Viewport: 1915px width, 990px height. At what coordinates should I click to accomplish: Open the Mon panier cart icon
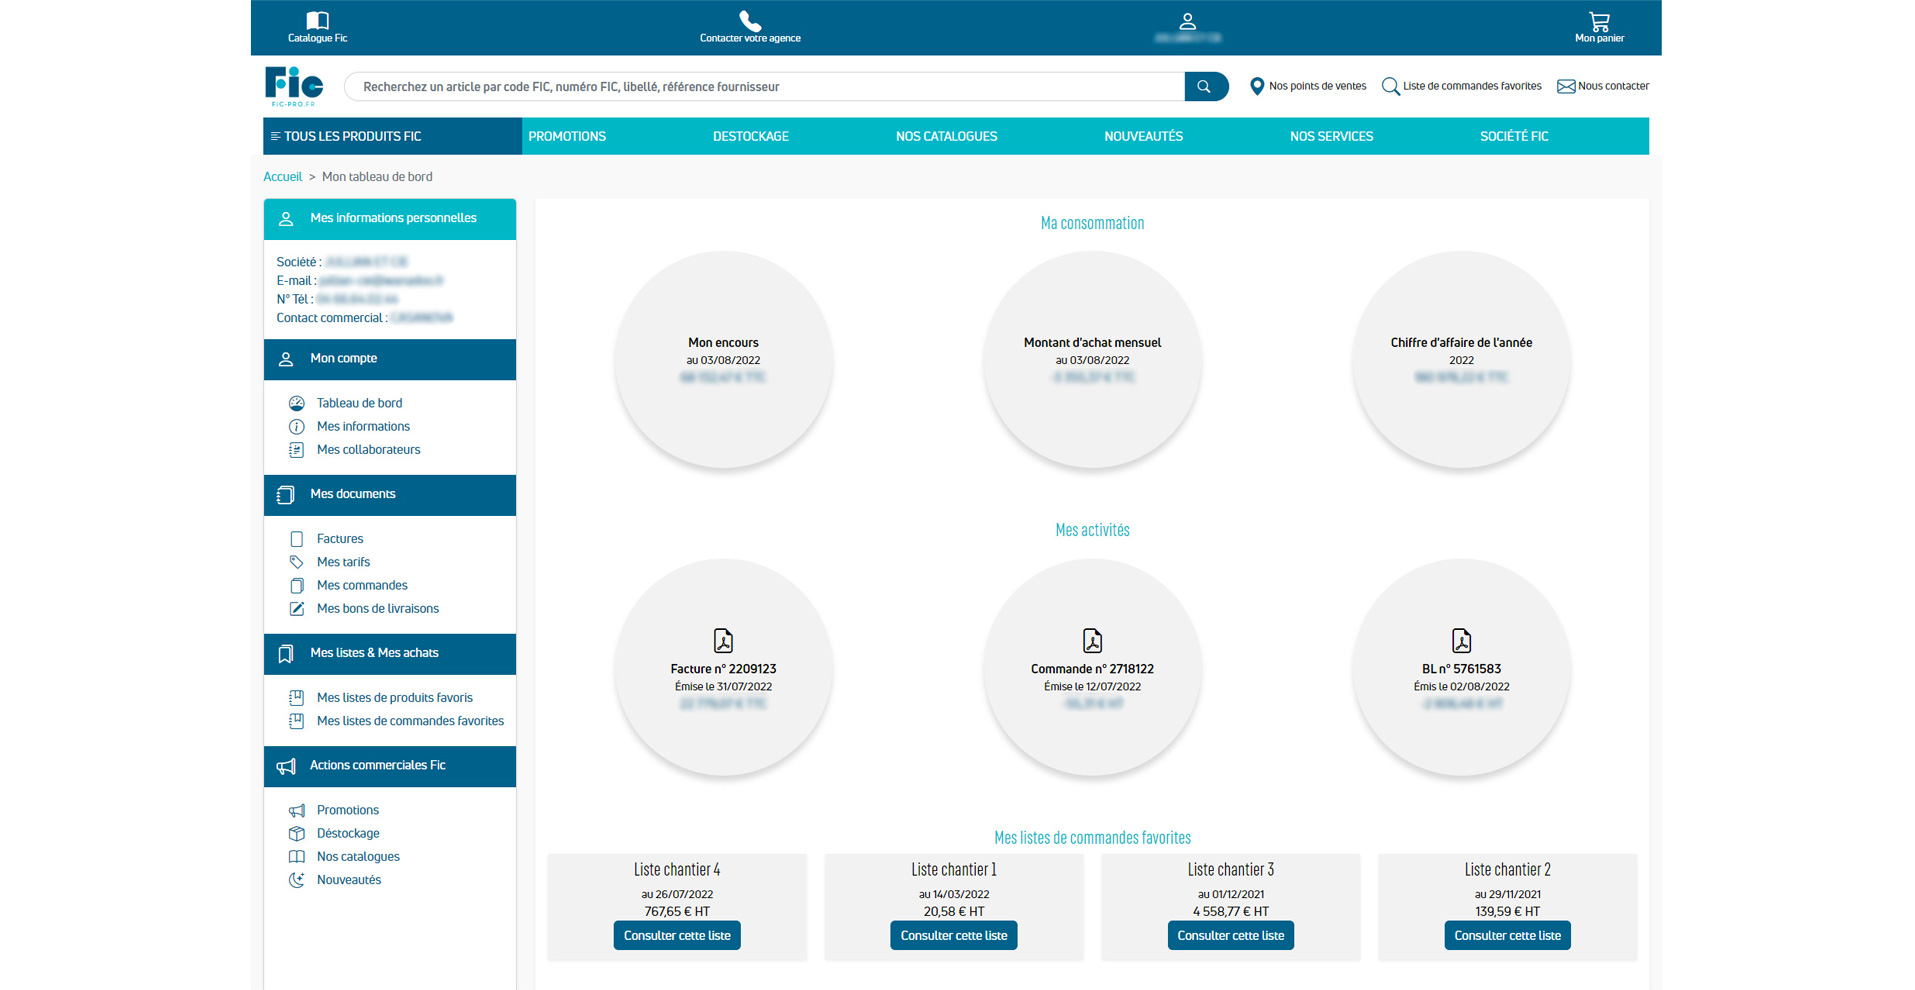point(1599,21)
